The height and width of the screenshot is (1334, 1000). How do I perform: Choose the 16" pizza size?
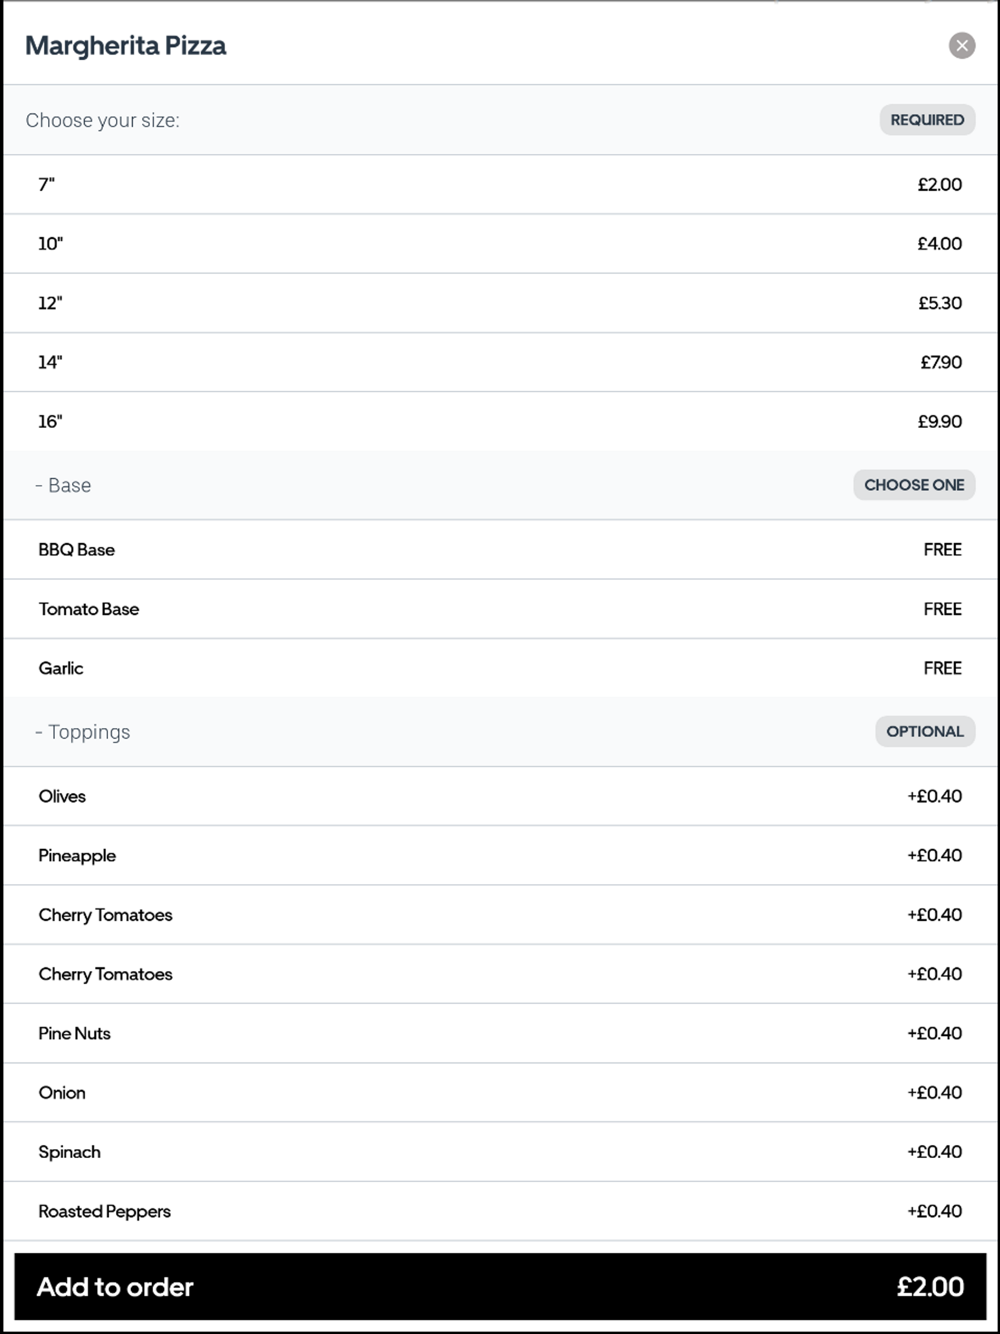[x=500, y=421]
